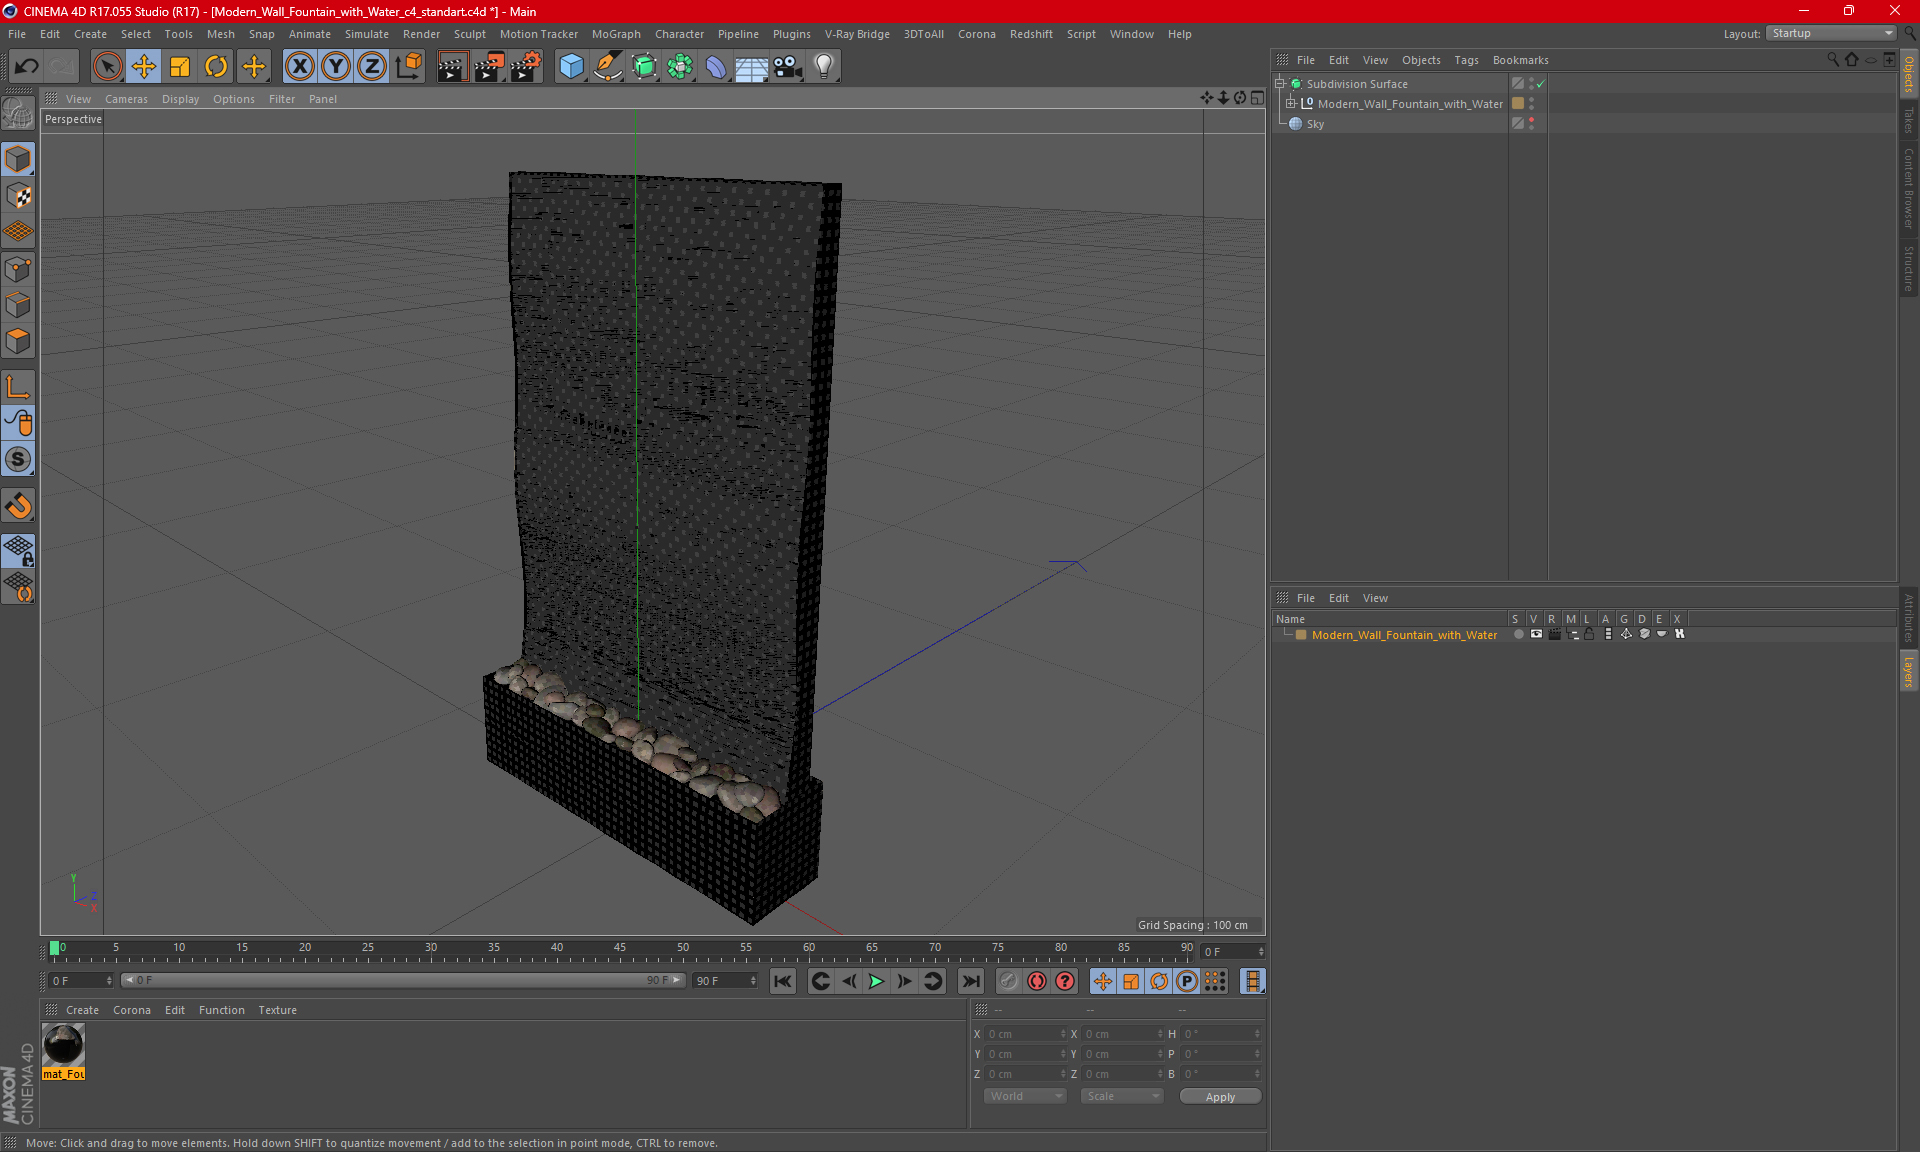1920x1152 pixels.
Task: Go to end of animation
Action: pos(971,981)
